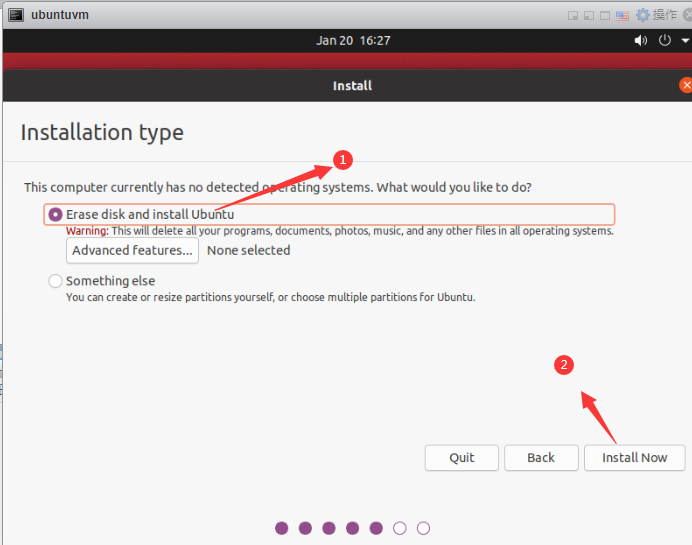This screenshot has height=545, width=692.
Task: Go Back to previous step
Action: click(541, 458)
